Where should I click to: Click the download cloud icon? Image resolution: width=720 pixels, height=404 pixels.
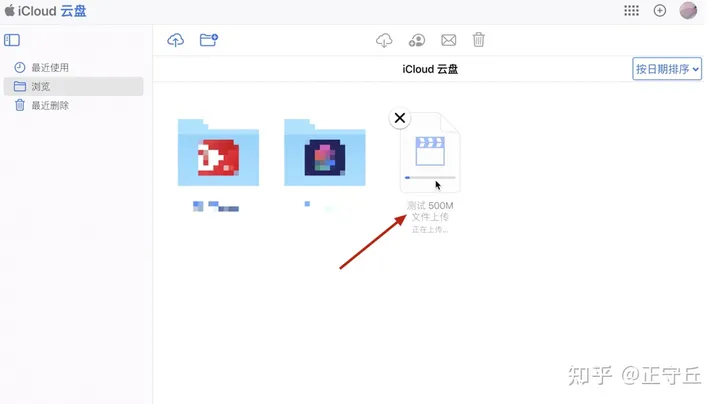coord(384,40)
